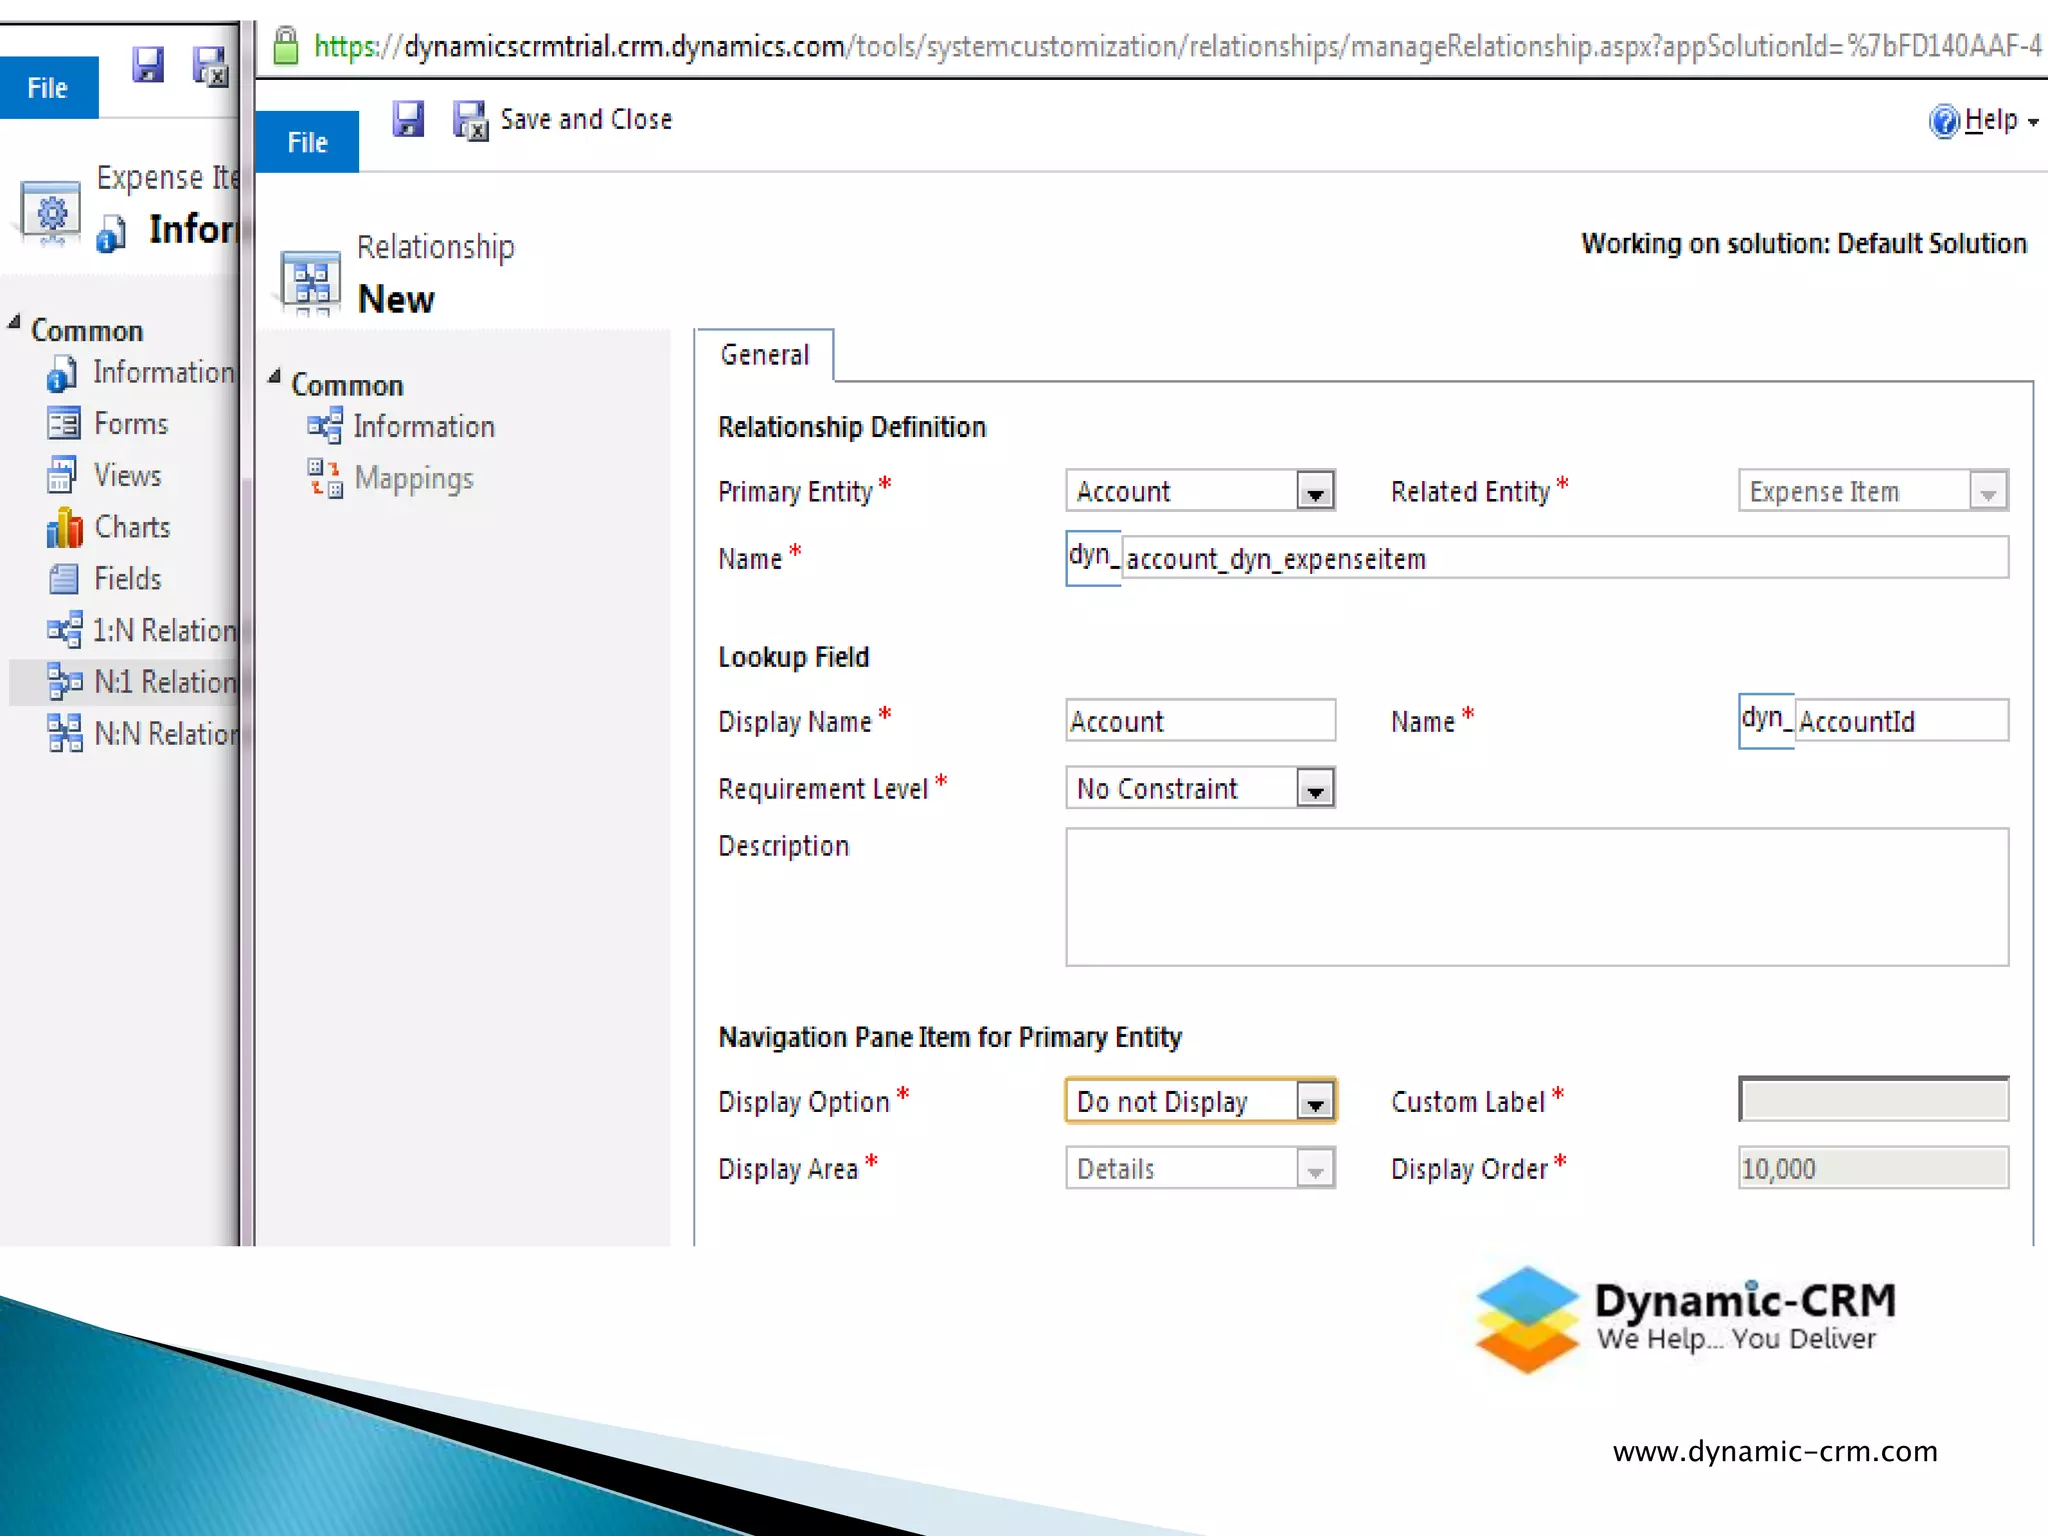The image size is (2048, 1536).
Task: Open Charts in the Expense Item window
Action: coord(132,527)
